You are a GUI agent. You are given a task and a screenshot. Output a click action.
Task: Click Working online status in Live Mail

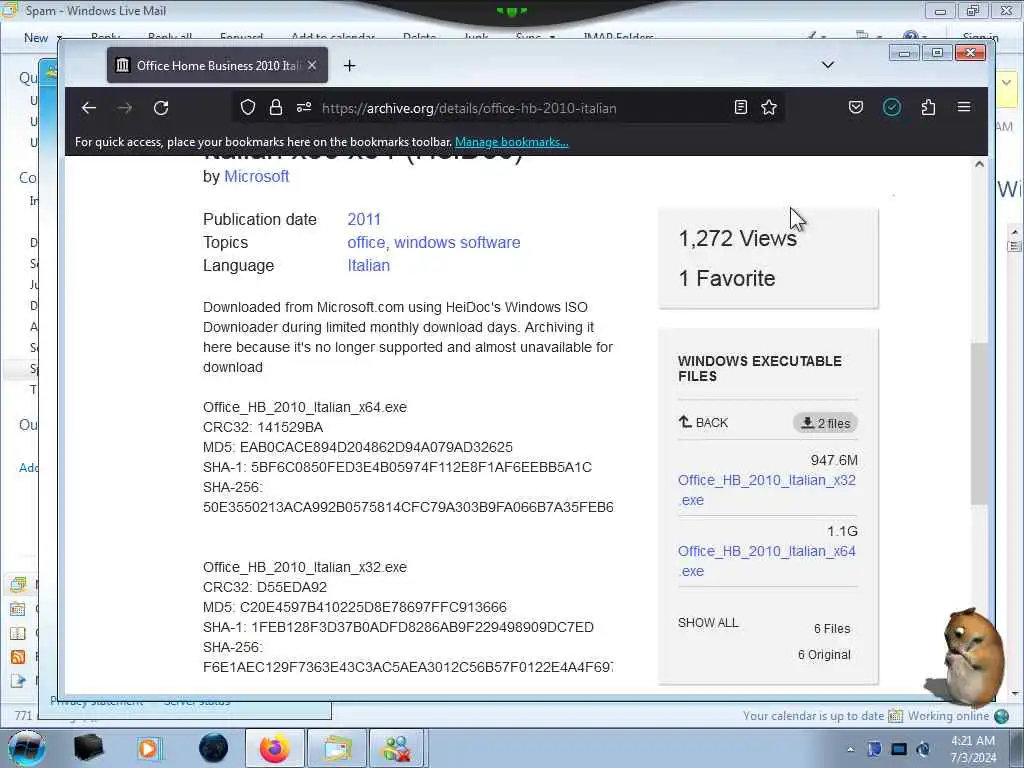click(948, 716)
